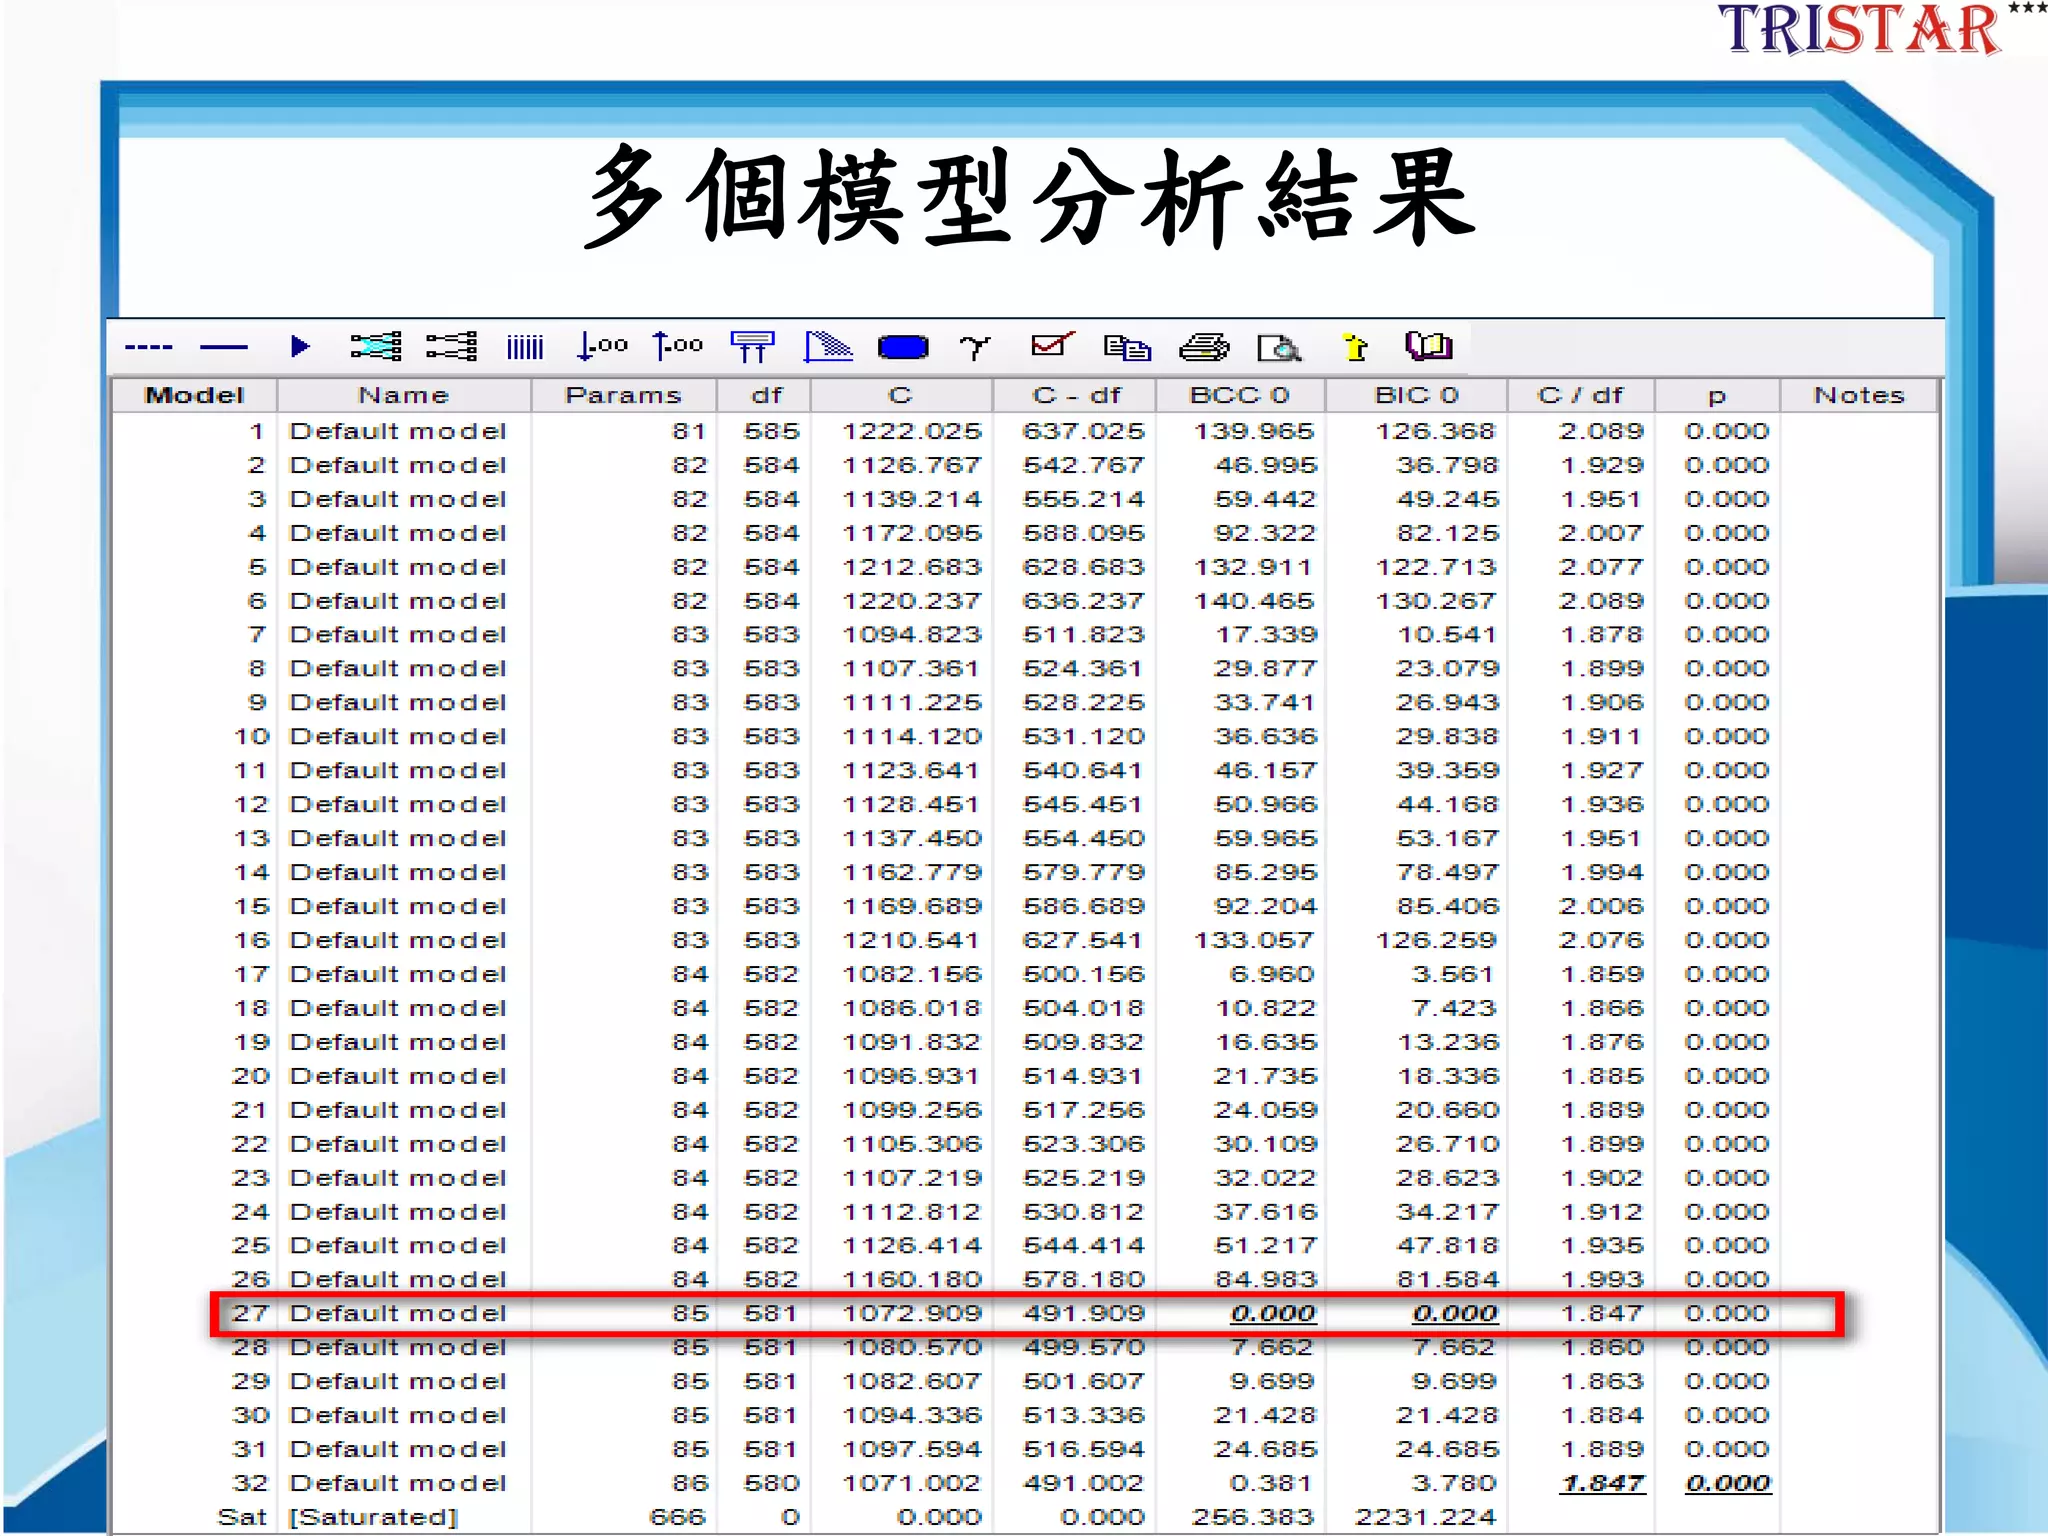
Task: Click C - df value 511.823
Action: (1083, 634)
